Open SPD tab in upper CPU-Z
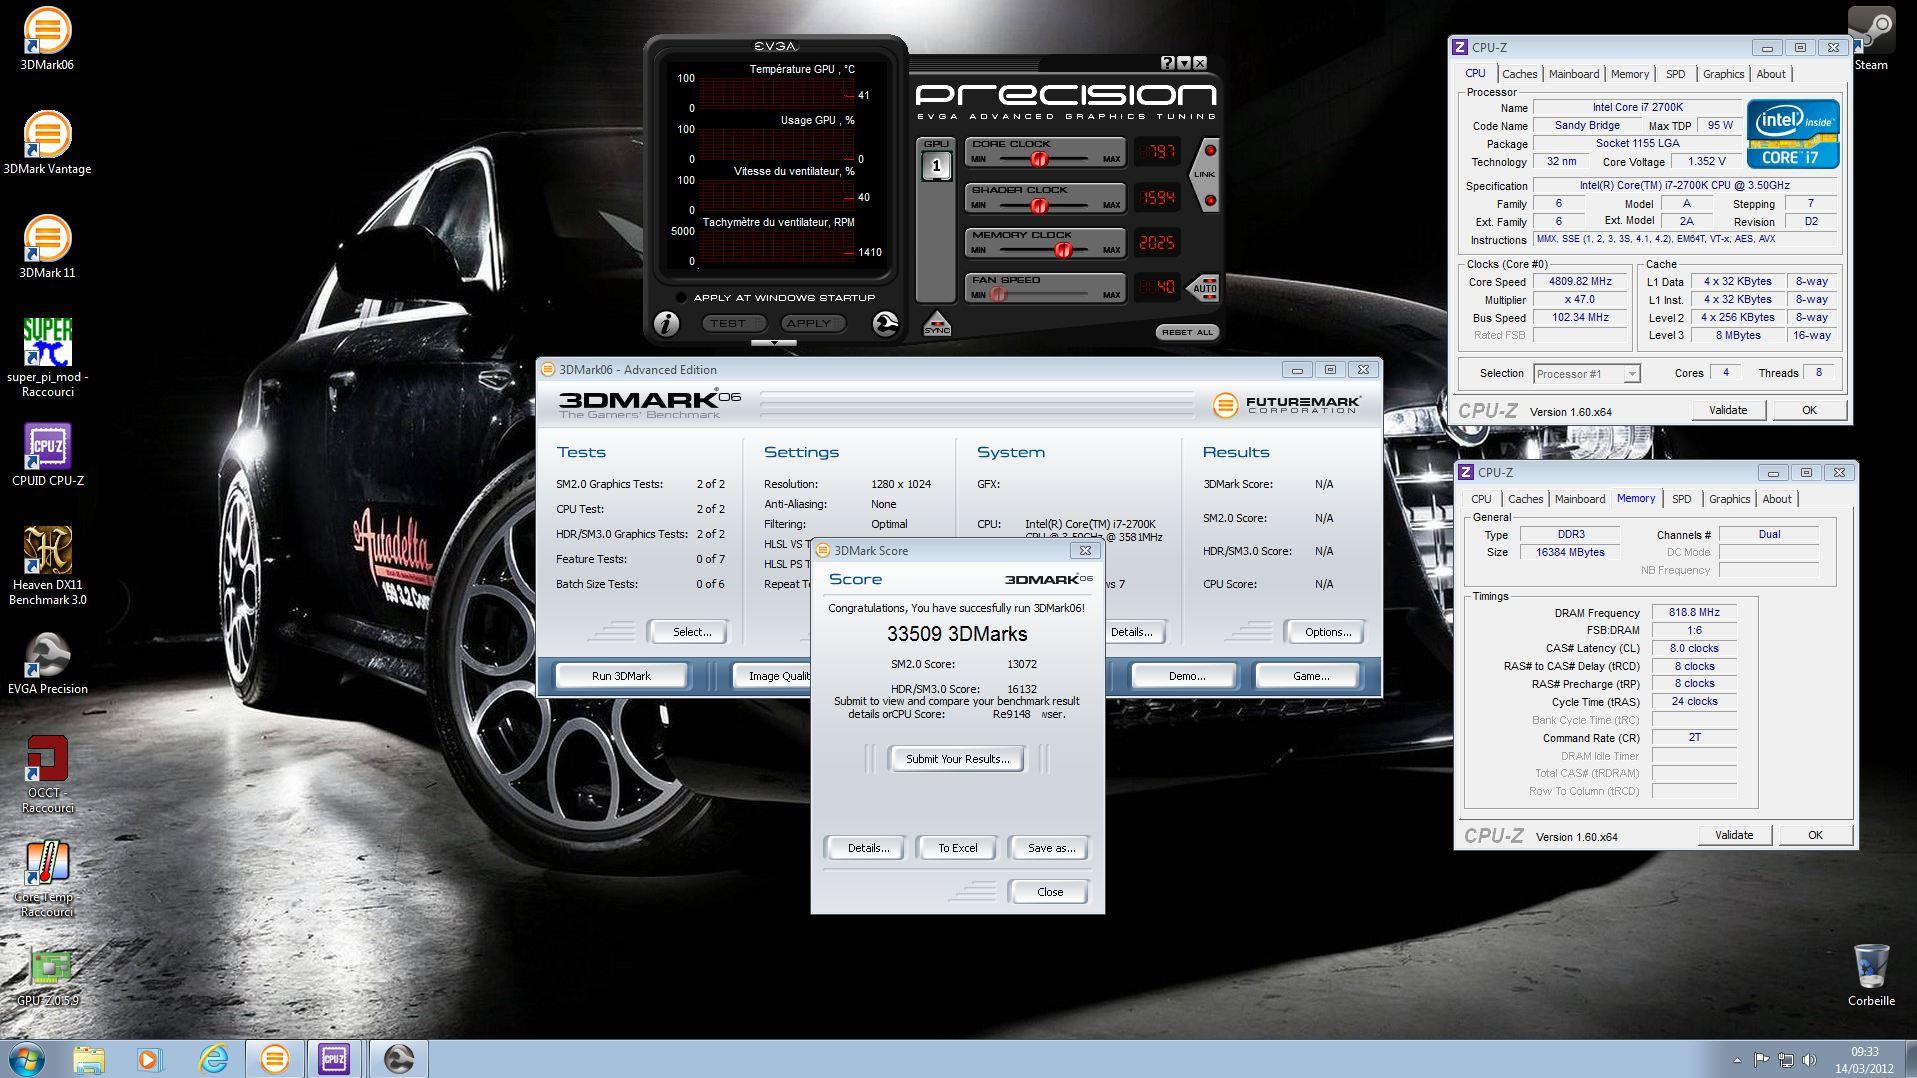The image size is (1917, 1078). 1675,74
